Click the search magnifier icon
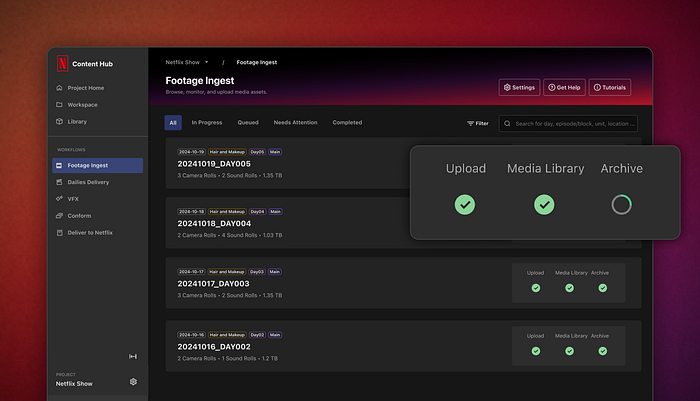The width and height of the screenshot is (700, 401). click(x=507, y=123)
